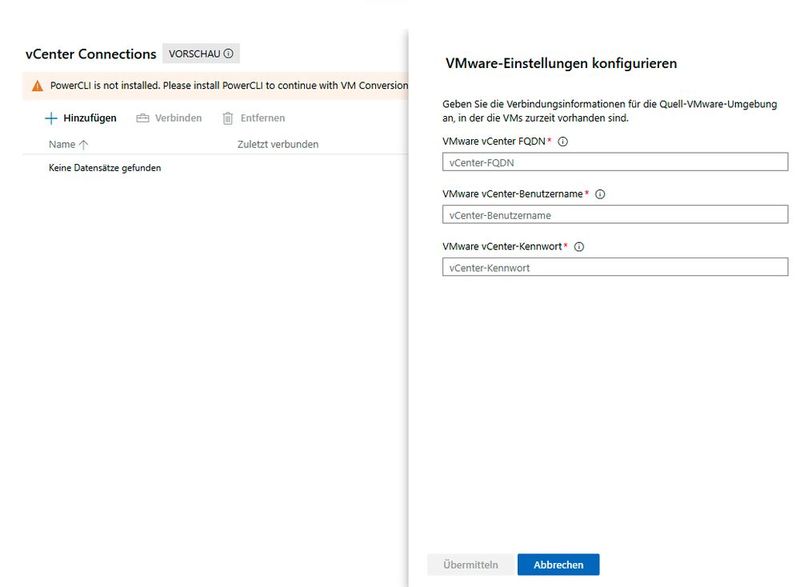Click the Verbinden toolbar button

point(169,118)
